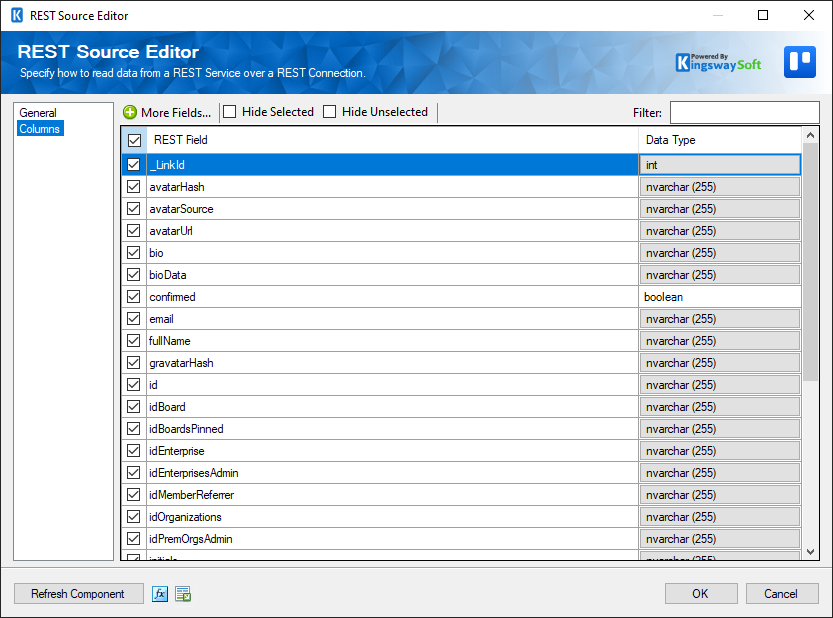Close the REST Source Editor window

click(x=809, y=15)
